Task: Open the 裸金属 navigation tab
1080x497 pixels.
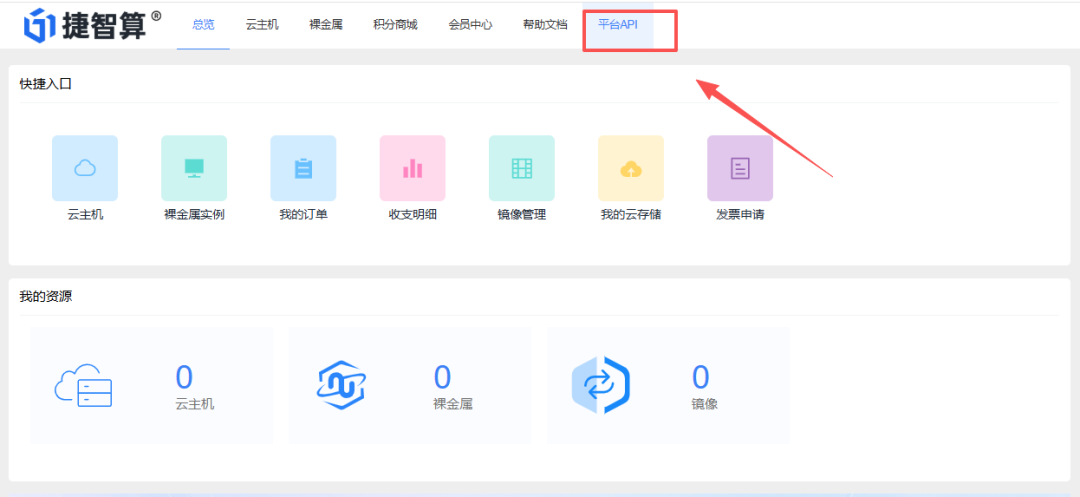Action: point(326,25)
